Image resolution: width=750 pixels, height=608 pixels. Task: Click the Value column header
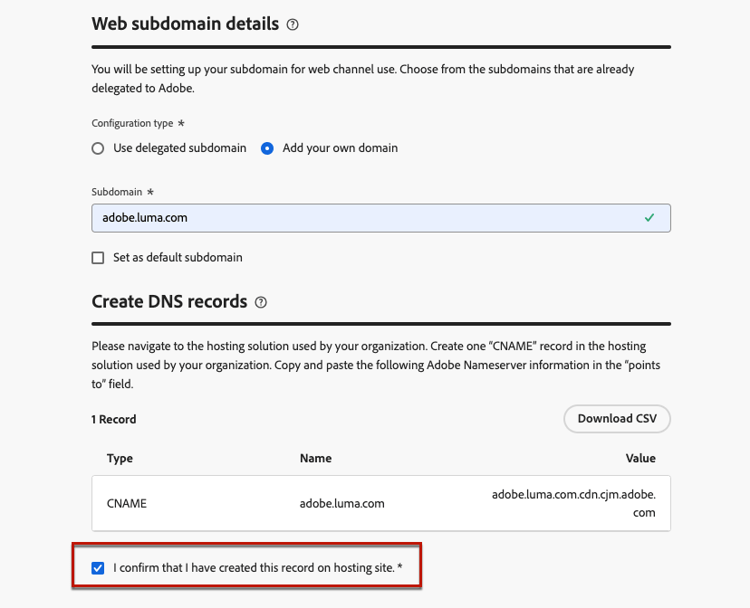(640, 458)
